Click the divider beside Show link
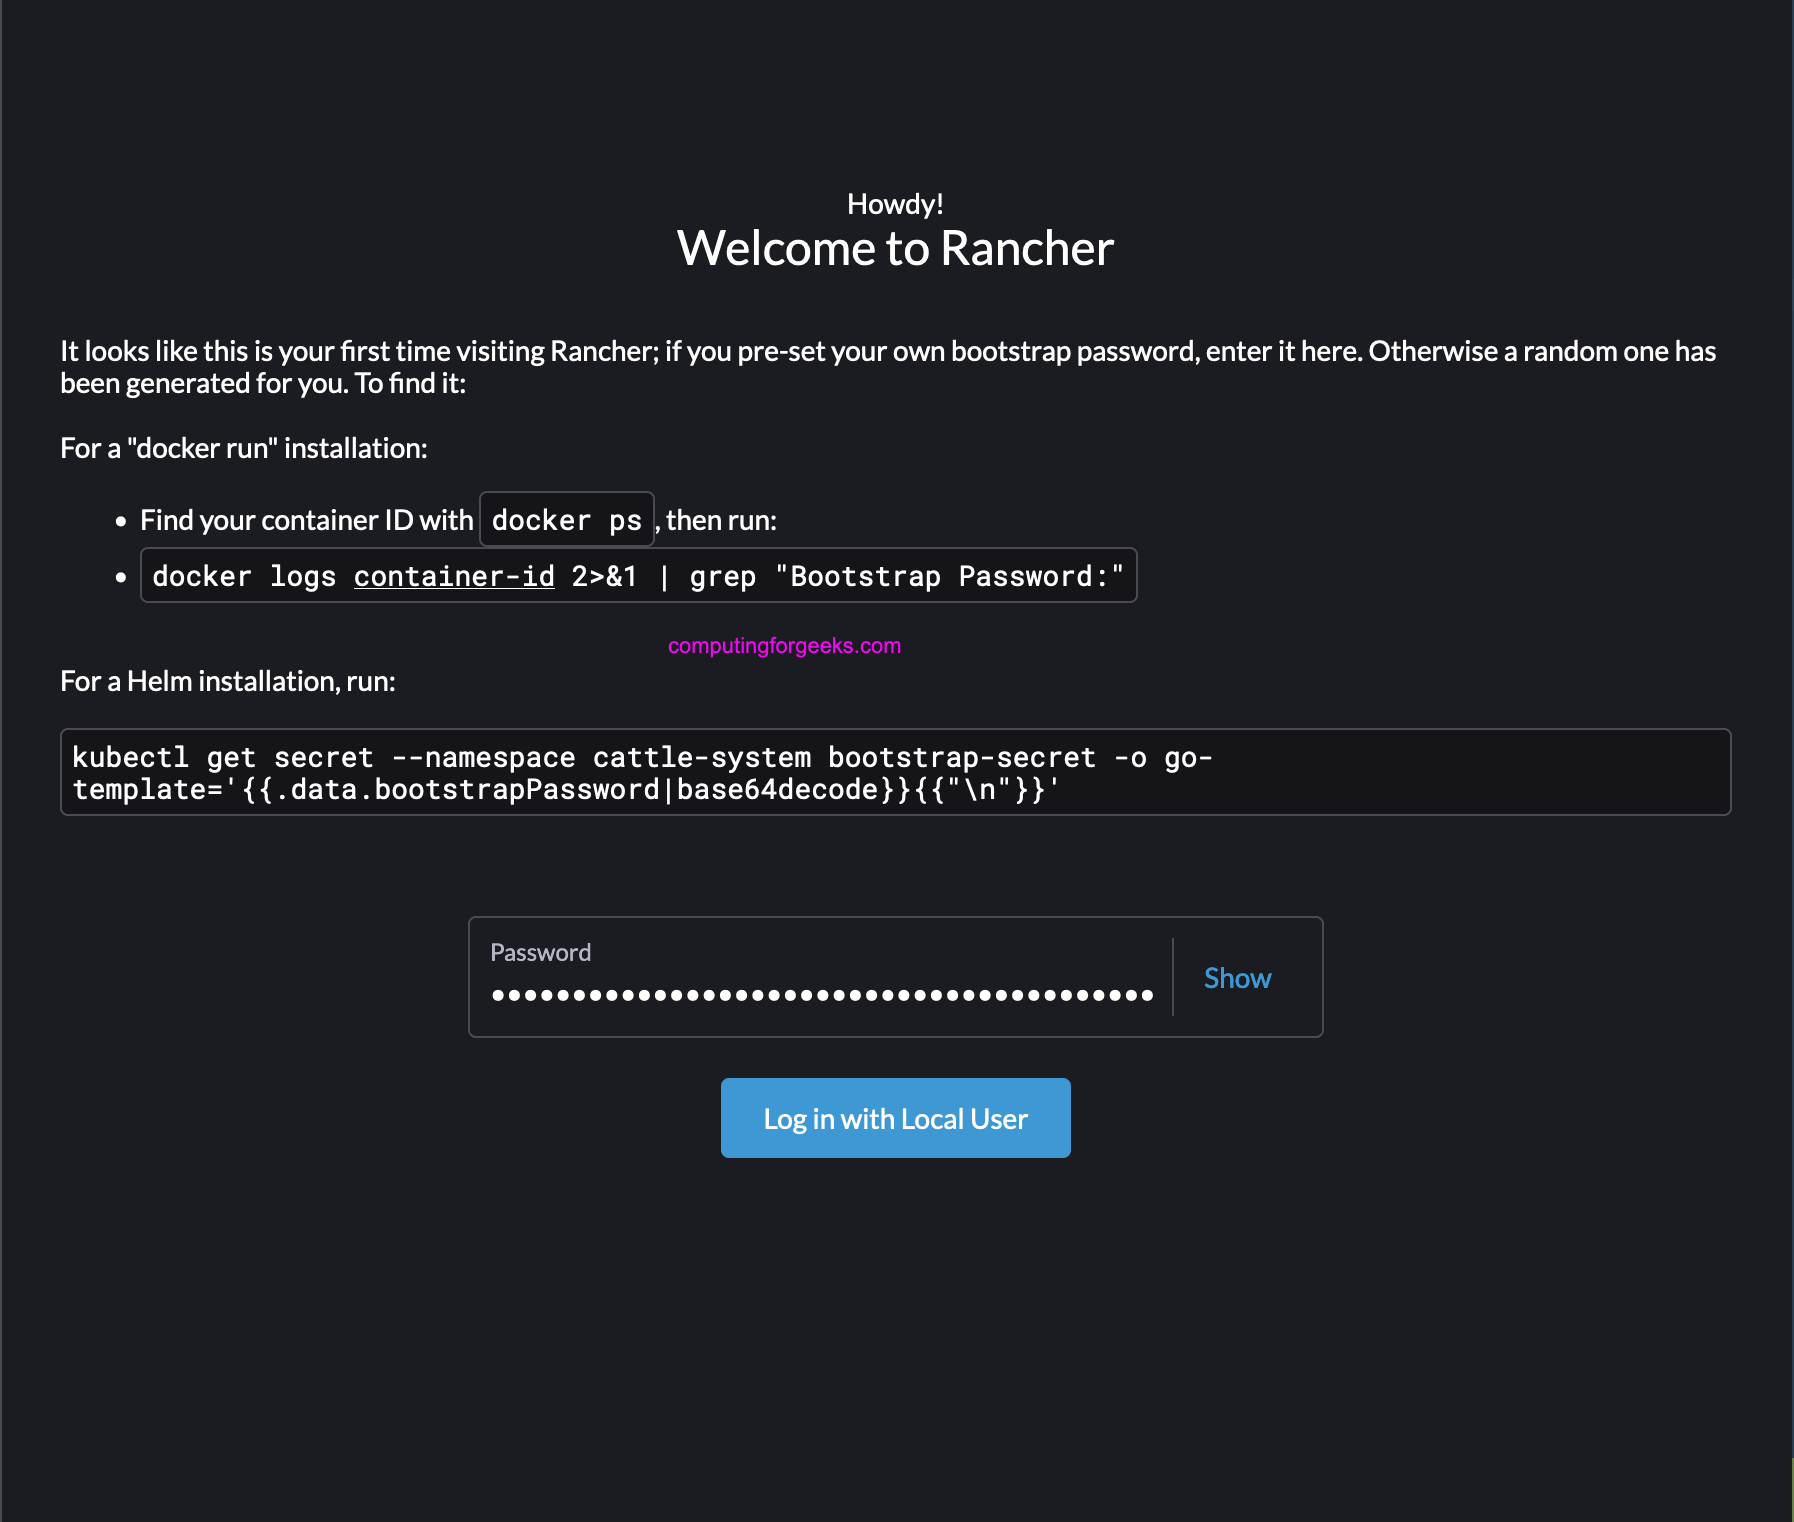This screenshot has height=1522, width=1794. pos(1173,977)
